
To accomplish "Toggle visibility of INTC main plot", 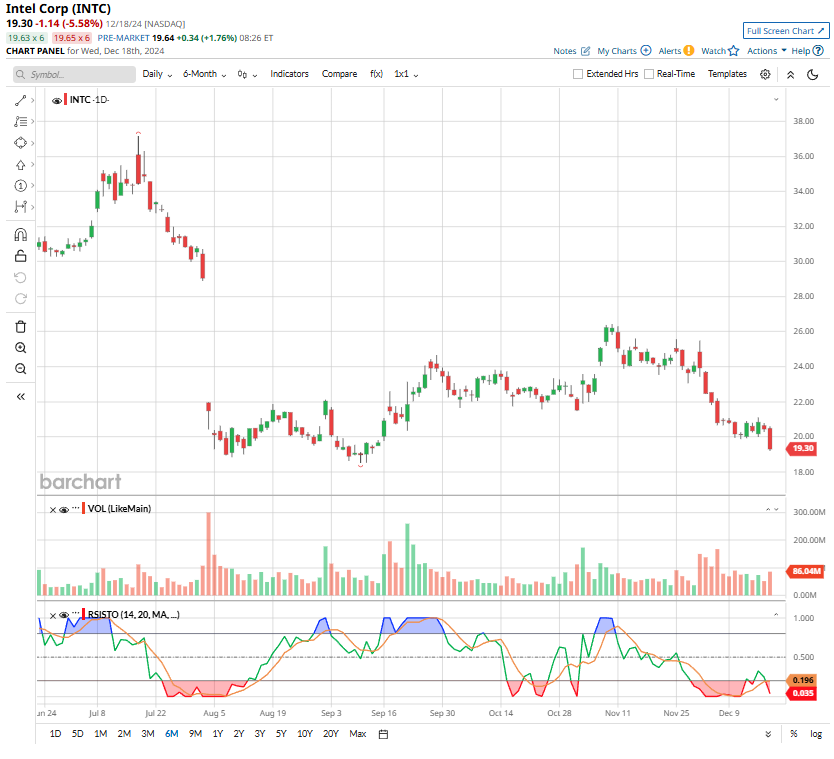I will pyautogui.click(x=56, y=100).
